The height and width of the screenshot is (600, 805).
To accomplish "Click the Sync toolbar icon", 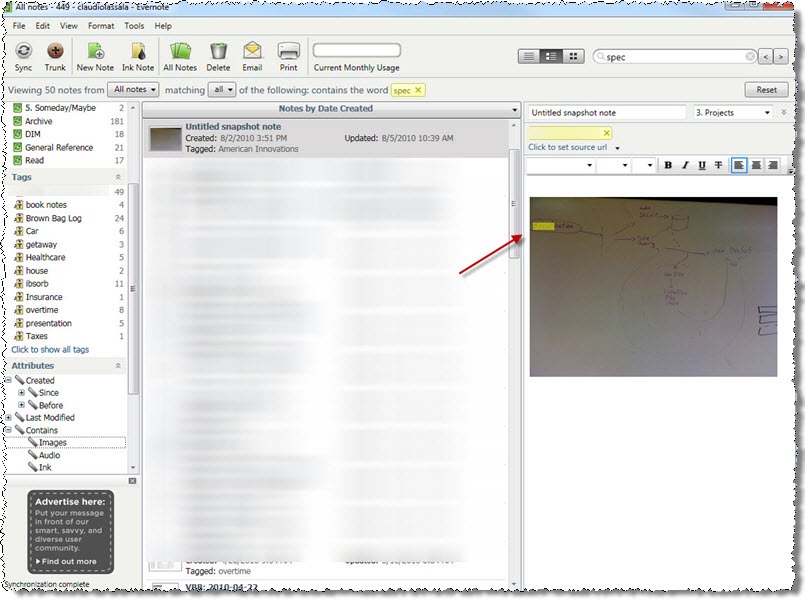I will [23, 56].
